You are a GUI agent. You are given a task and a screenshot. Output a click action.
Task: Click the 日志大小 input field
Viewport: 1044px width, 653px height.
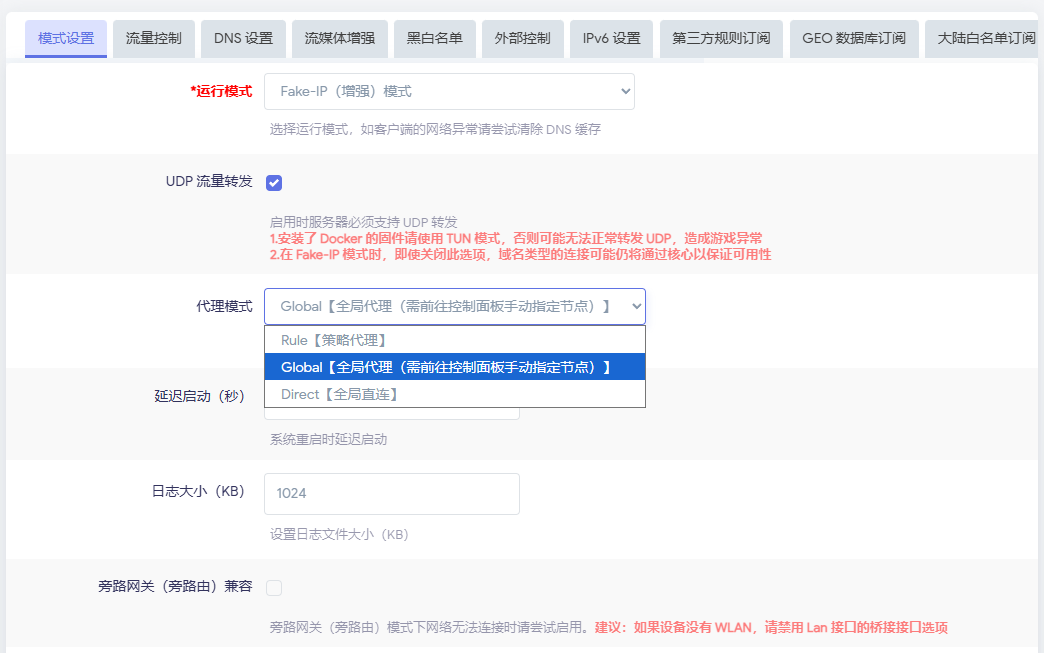(x=391, y=494)
